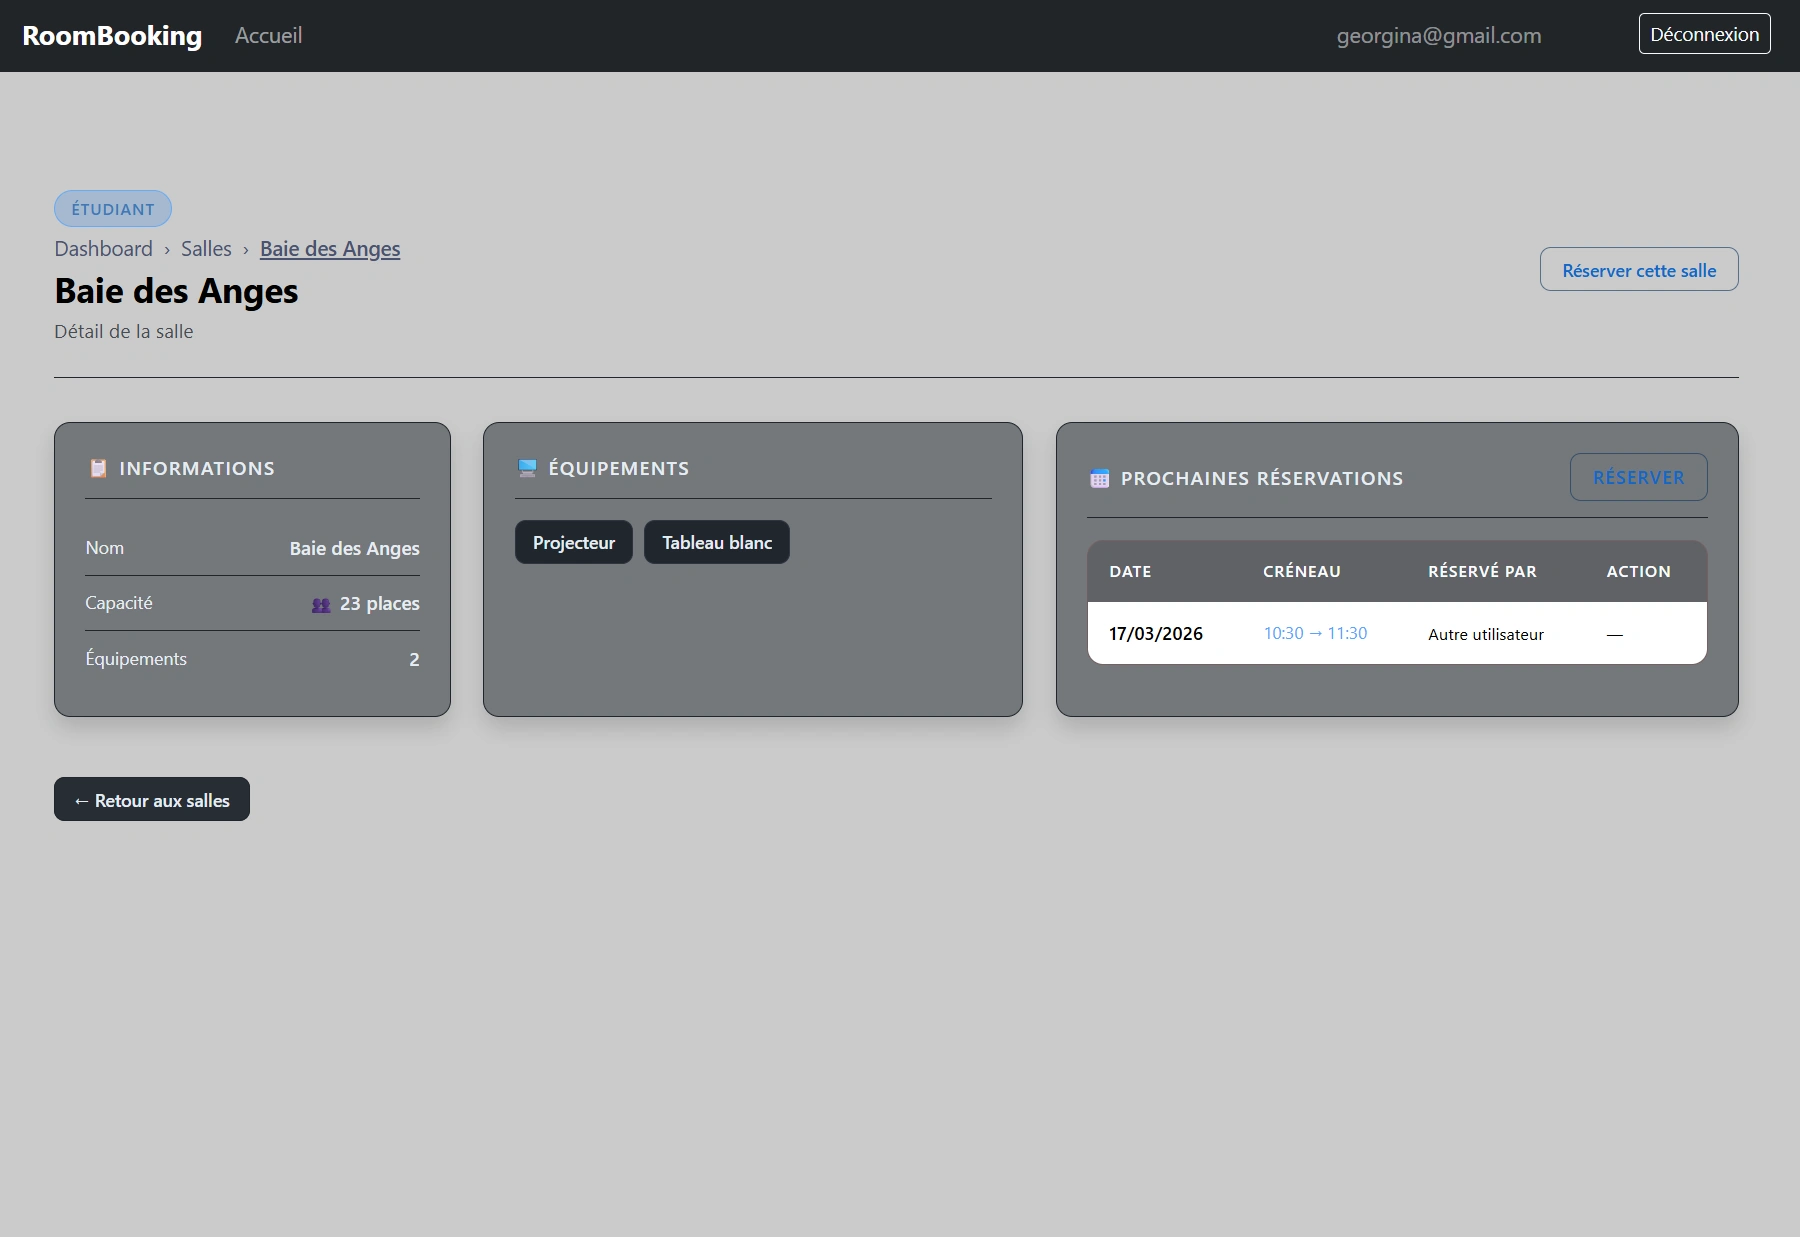Navigate to Salles breadcrumb
1800x1237 pixels.
[x=206, y=249]
